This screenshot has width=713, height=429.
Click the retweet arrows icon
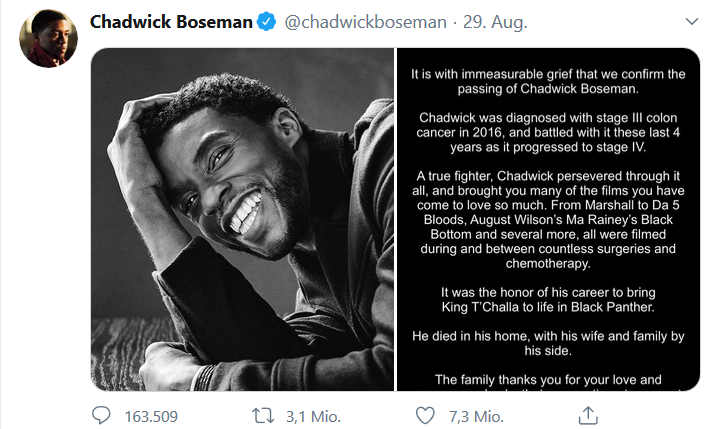[262, 415]
